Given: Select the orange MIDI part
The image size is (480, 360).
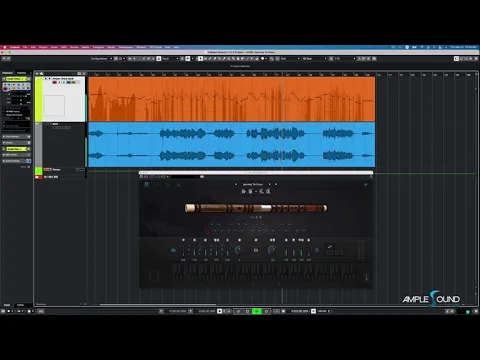Looking at the screenshot, I should click(232, 99).
